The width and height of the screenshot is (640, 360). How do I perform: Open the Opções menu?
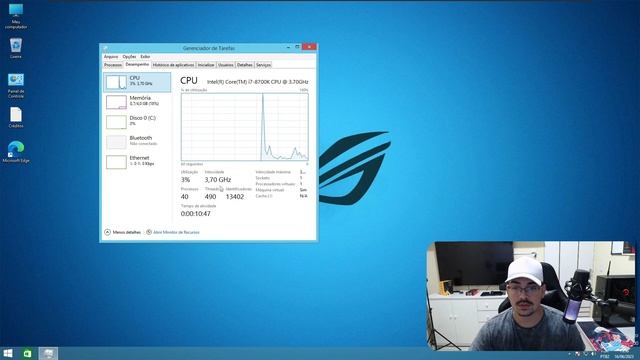tap(129, 57)
